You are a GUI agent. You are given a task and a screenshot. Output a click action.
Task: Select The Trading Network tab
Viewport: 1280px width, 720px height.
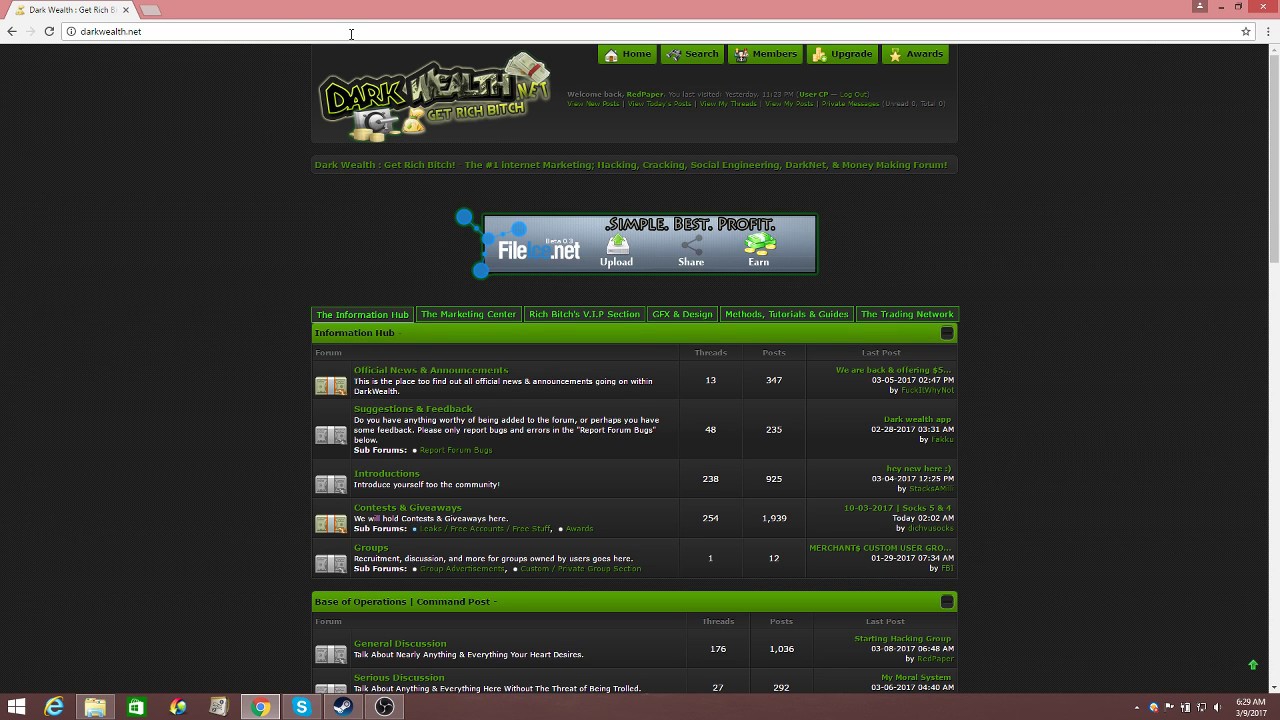pos(907,314)
